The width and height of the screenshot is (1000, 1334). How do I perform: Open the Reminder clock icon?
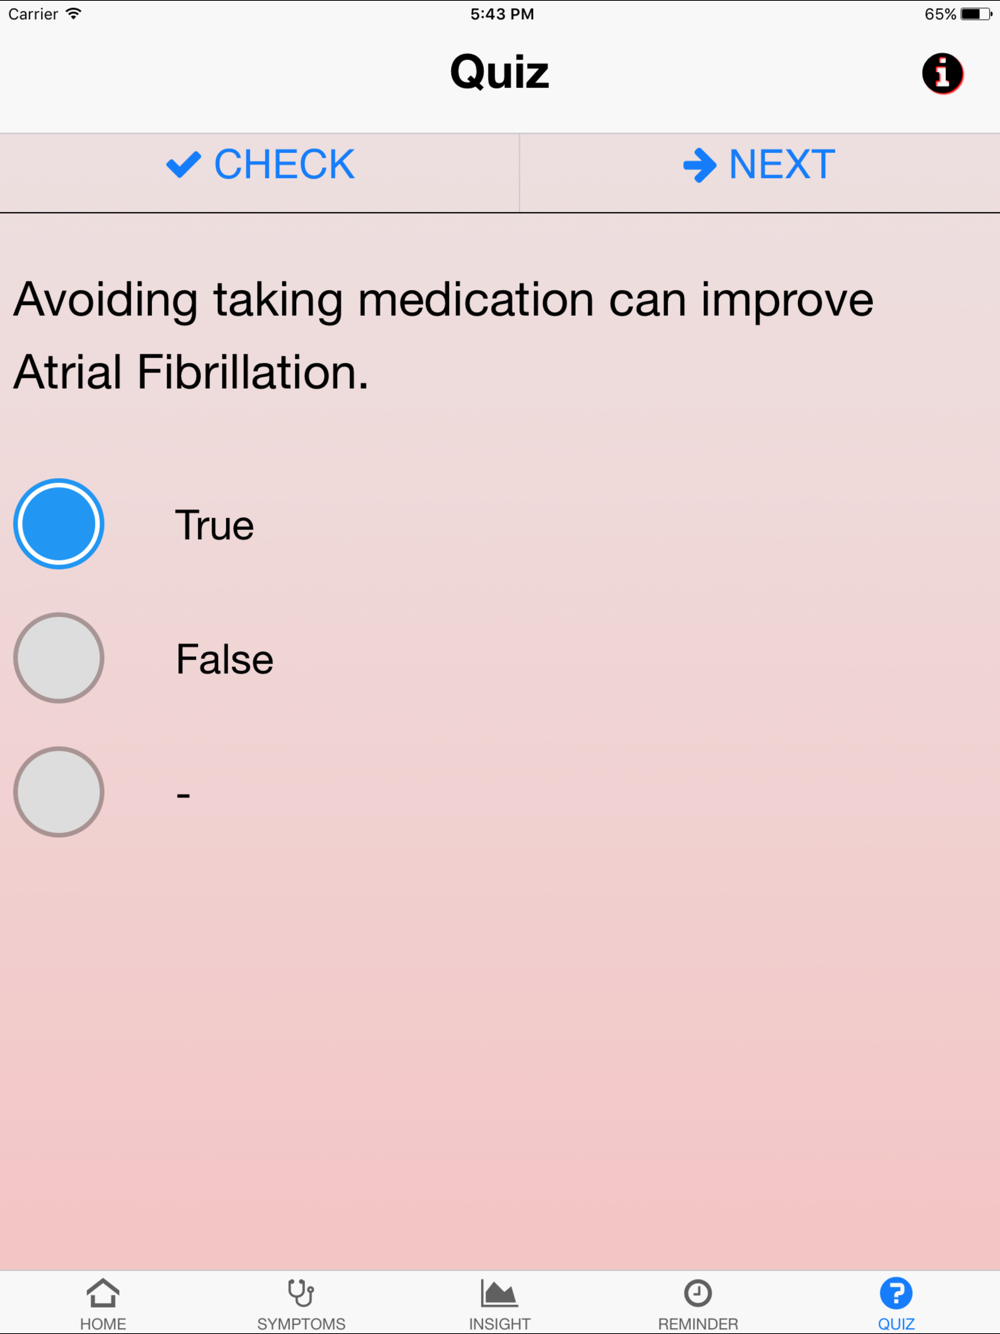pyautogui.click(x=698, y=1293)
